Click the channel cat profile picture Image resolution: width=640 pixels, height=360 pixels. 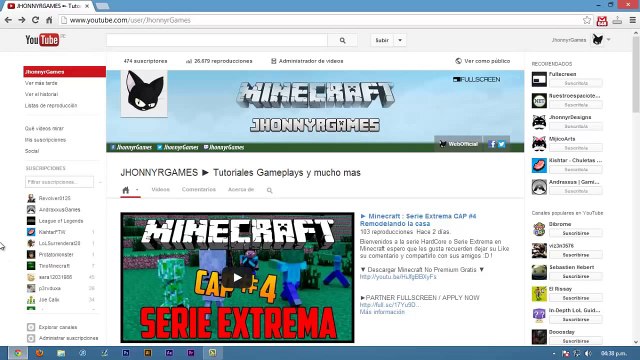(144, 93)
